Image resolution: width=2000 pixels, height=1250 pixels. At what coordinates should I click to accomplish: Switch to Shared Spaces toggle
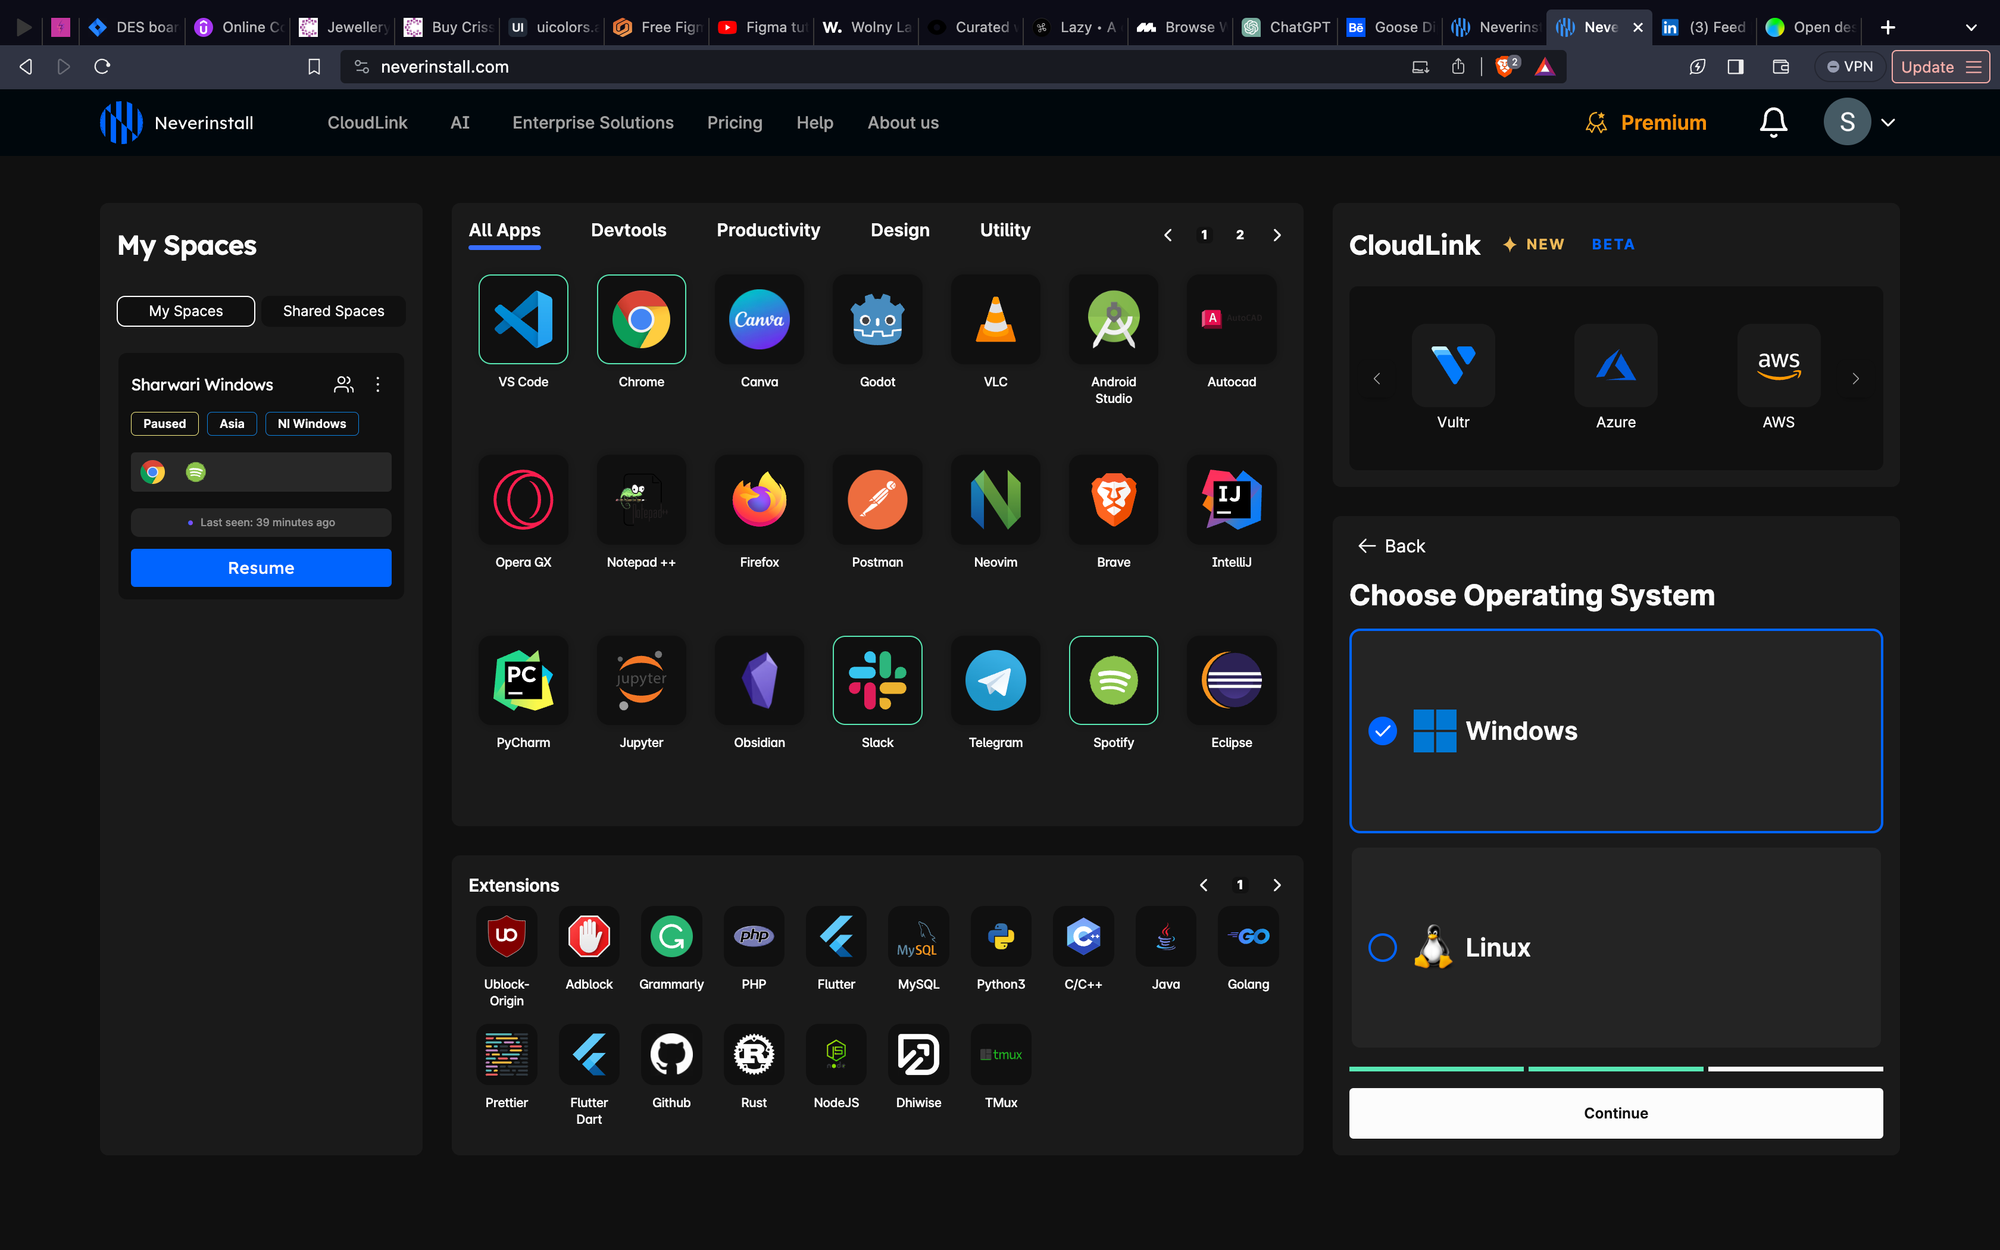333,311
